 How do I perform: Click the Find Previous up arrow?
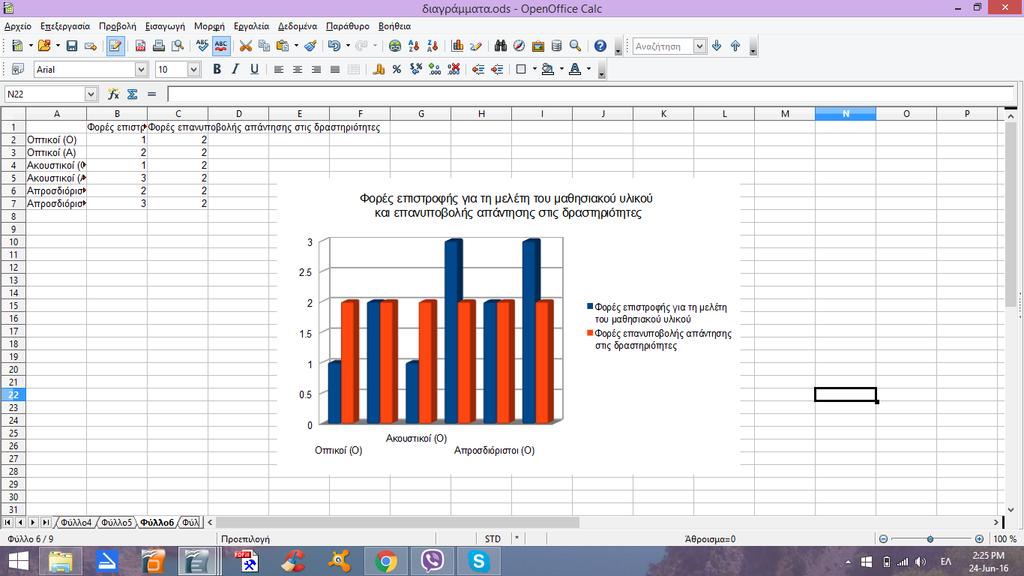point(735,46)
